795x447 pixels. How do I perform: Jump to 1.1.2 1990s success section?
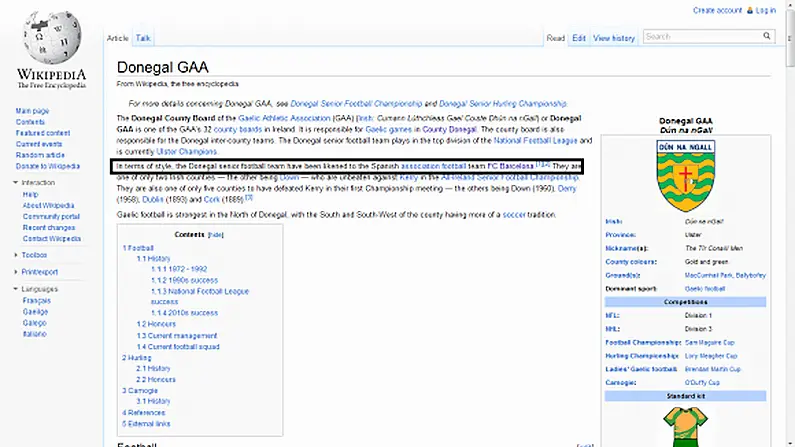click(x=185, y=280)
